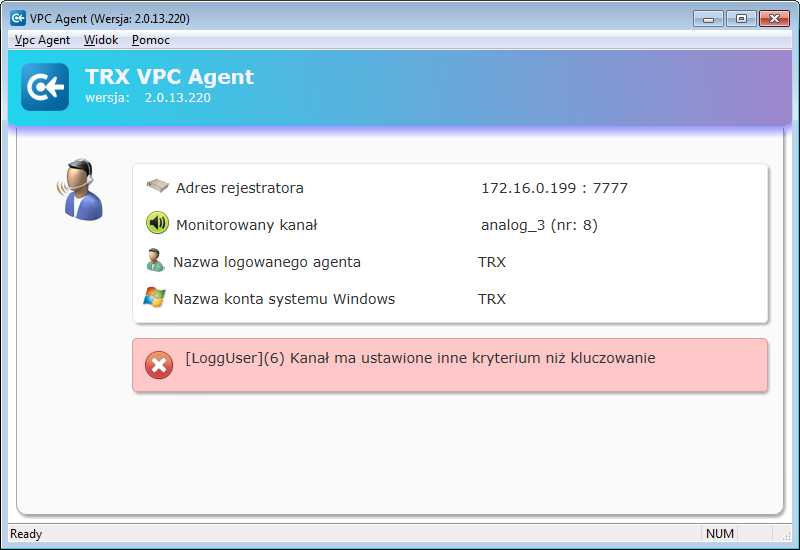
Task: Select the Nazwa logowanego agenta label
Action: 267,262
